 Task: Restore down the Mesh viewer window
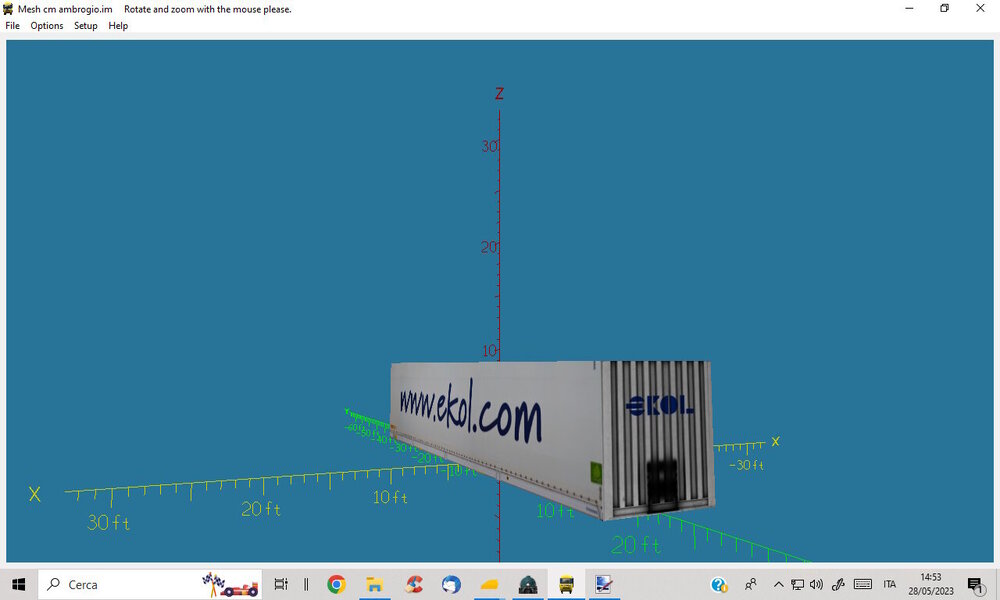(945, 8)
